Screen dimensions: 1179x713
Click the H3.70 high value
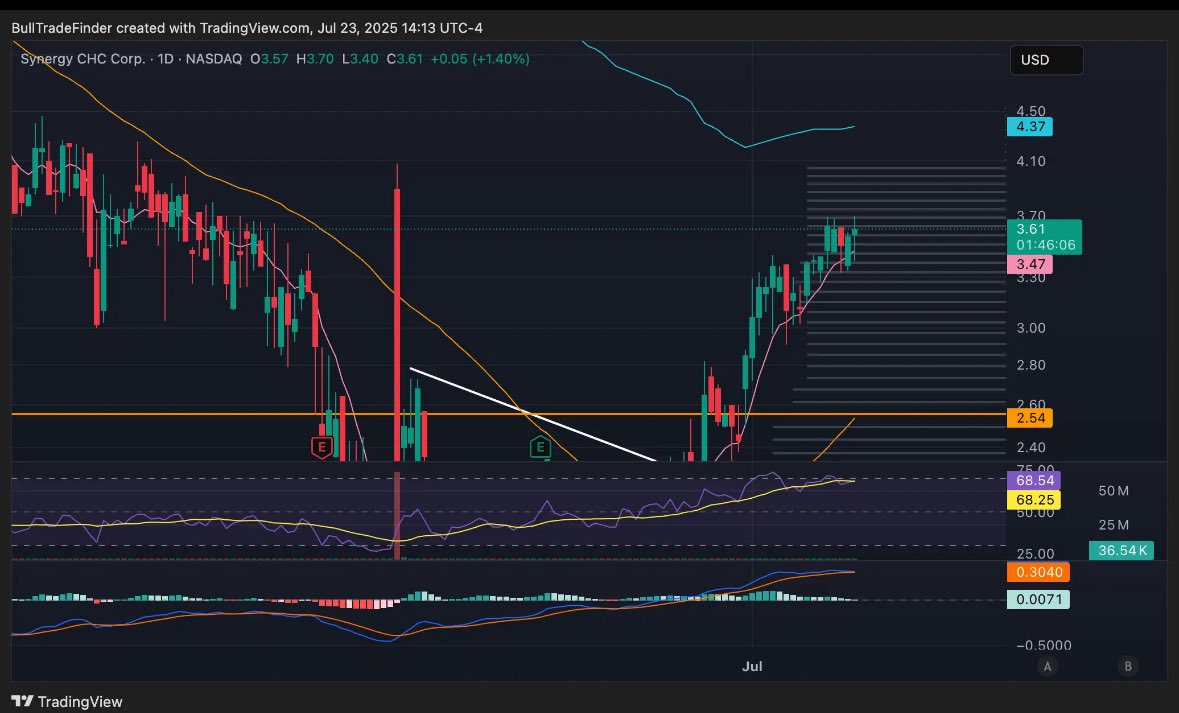pyautogui.click(x=314, y=59)
